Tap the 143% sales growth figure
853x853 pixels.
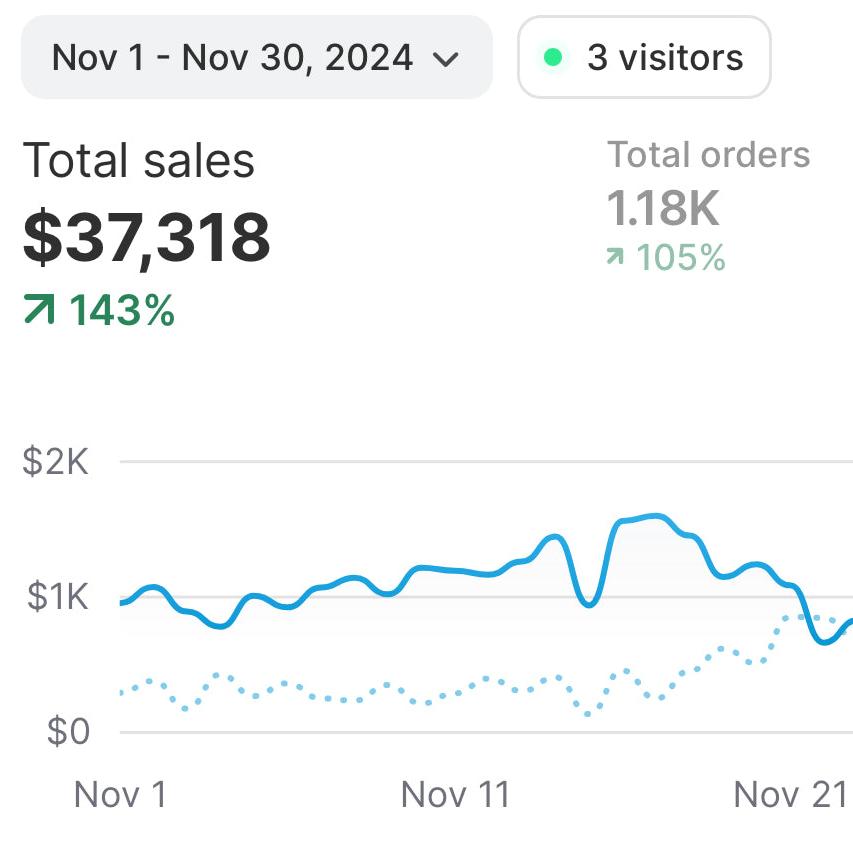pos(122,312)
